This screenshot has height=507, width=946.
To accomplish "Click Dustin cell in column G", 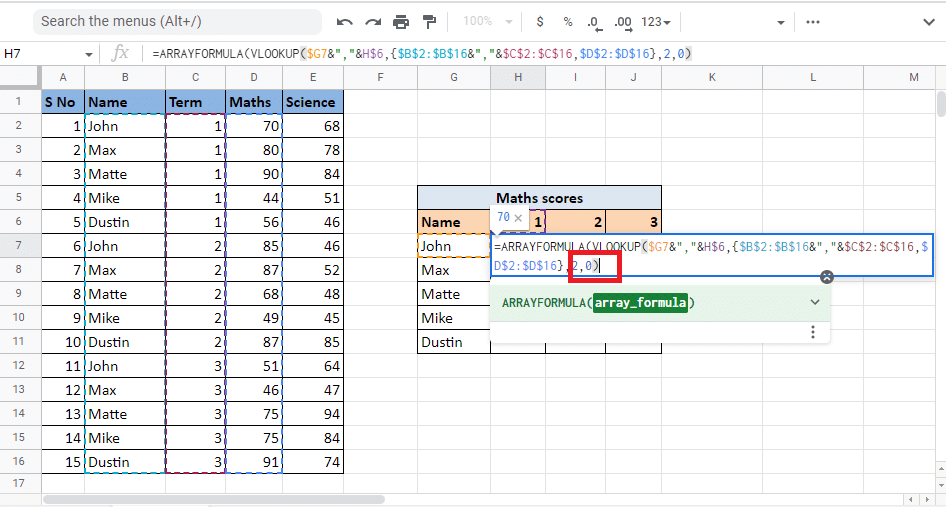I will pos(454,342).
